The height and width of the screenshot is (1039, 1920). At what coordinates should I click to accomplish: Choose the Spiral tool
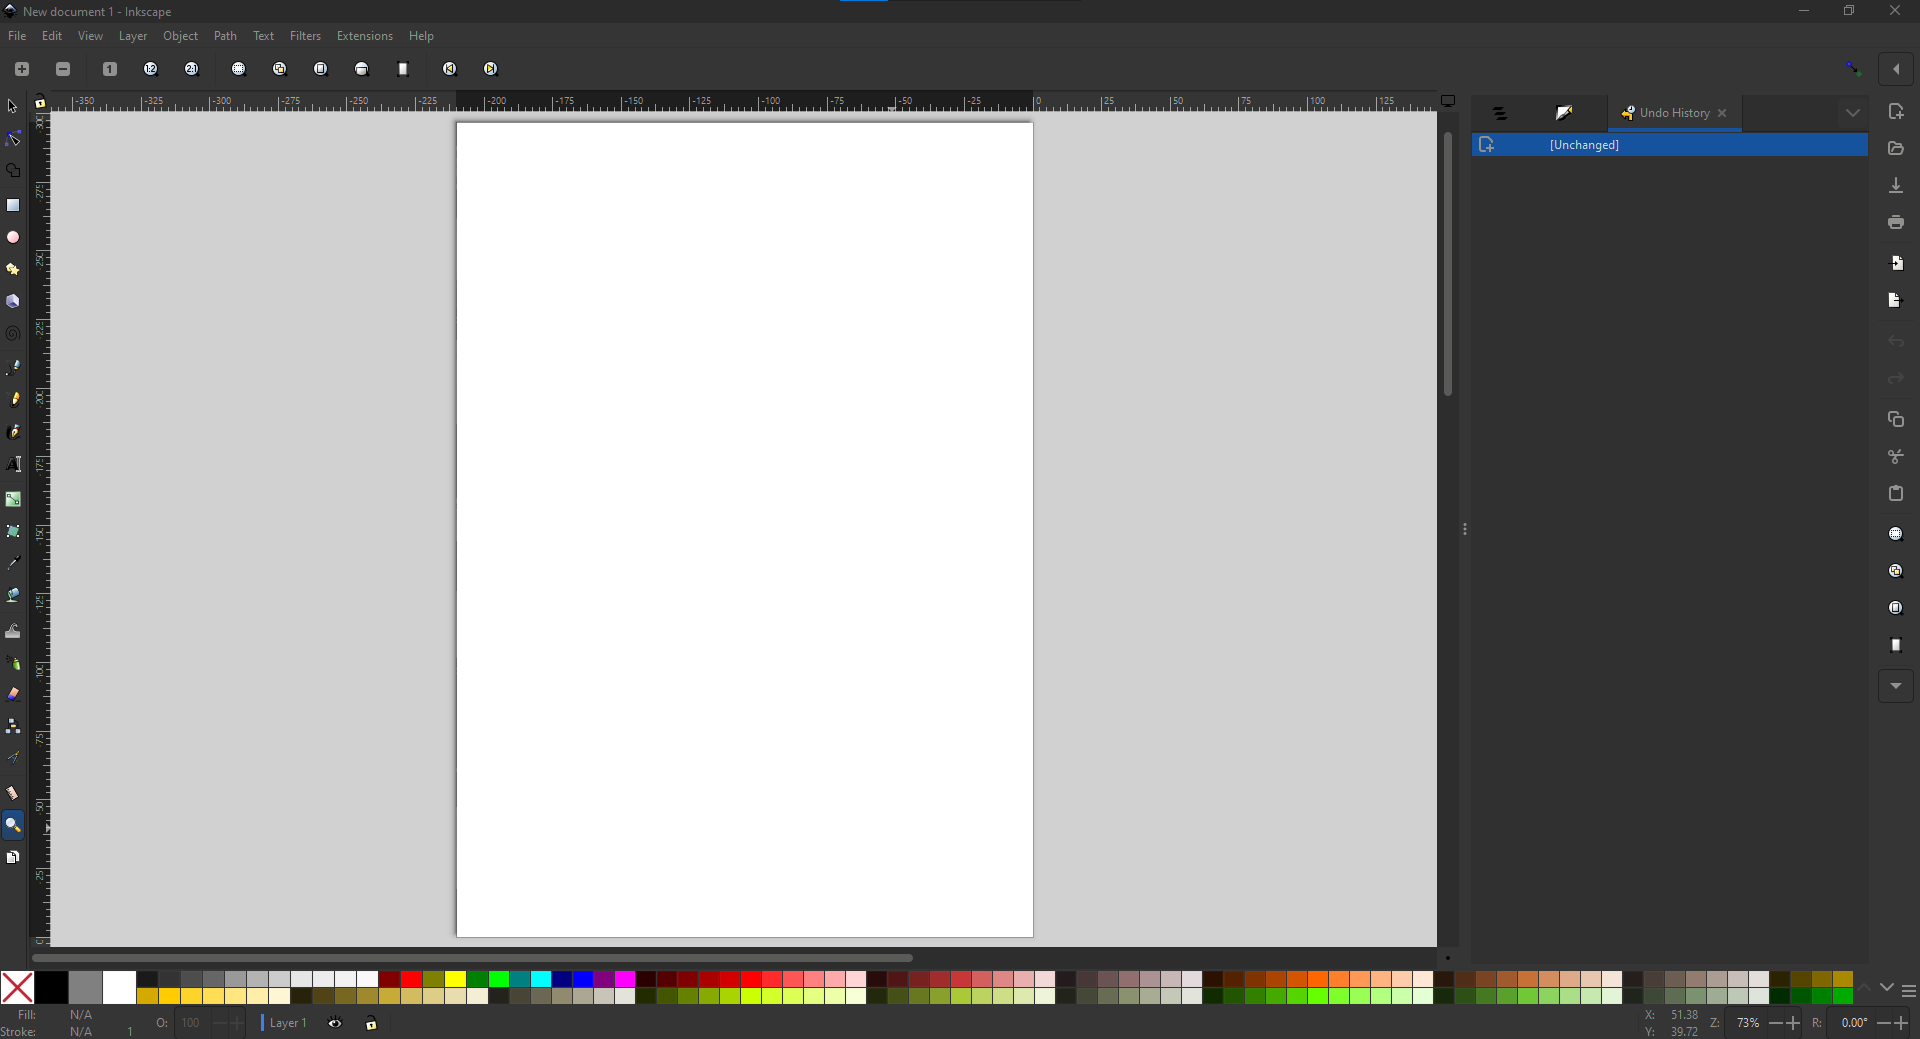tap(13, 334)
